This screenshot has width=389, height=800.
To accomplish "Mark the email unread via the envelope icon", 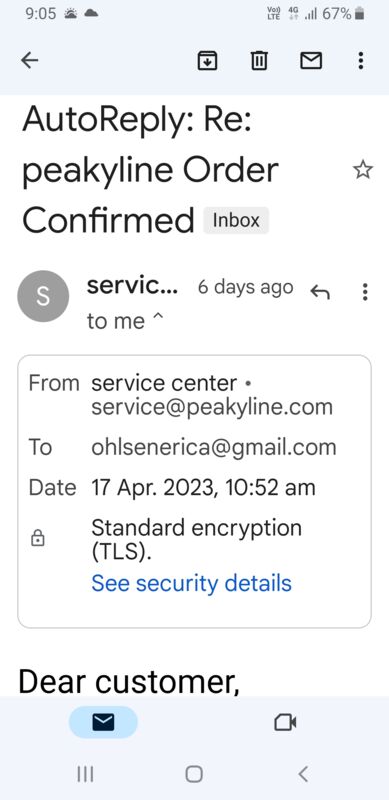I will tap(310, 61).
